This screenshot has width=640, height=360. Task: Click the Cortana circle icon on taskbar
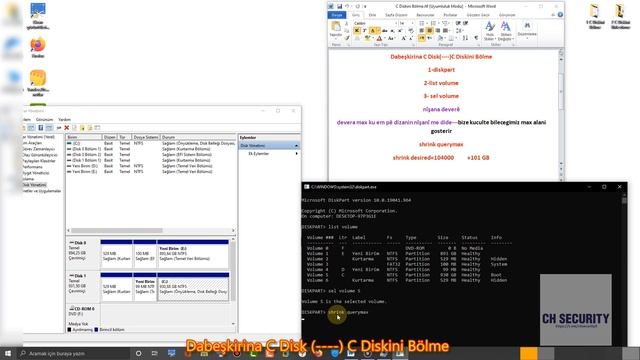pos(138,353)
